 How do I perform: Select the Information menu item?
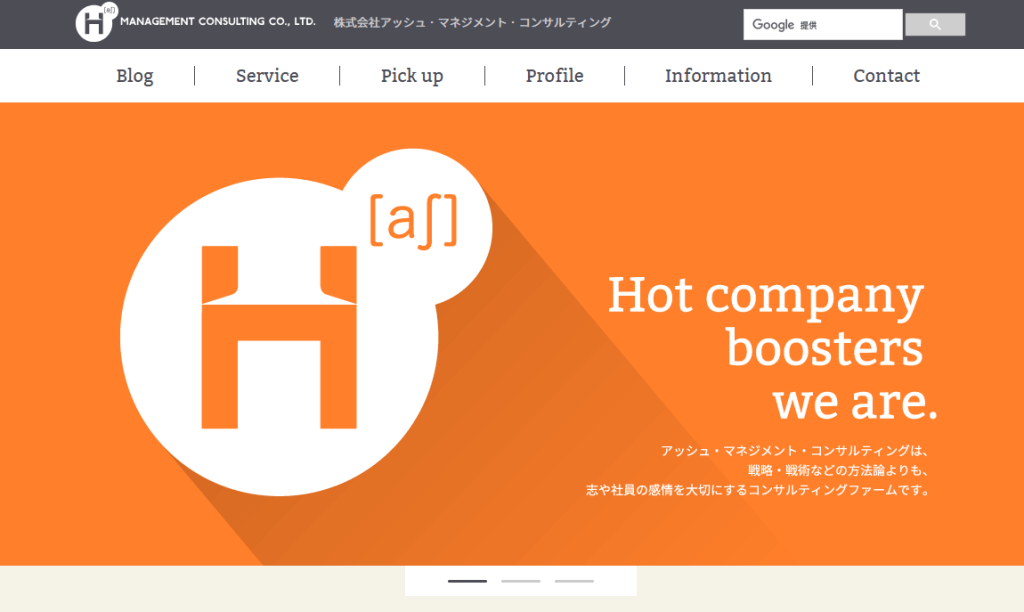click(718, 76)
